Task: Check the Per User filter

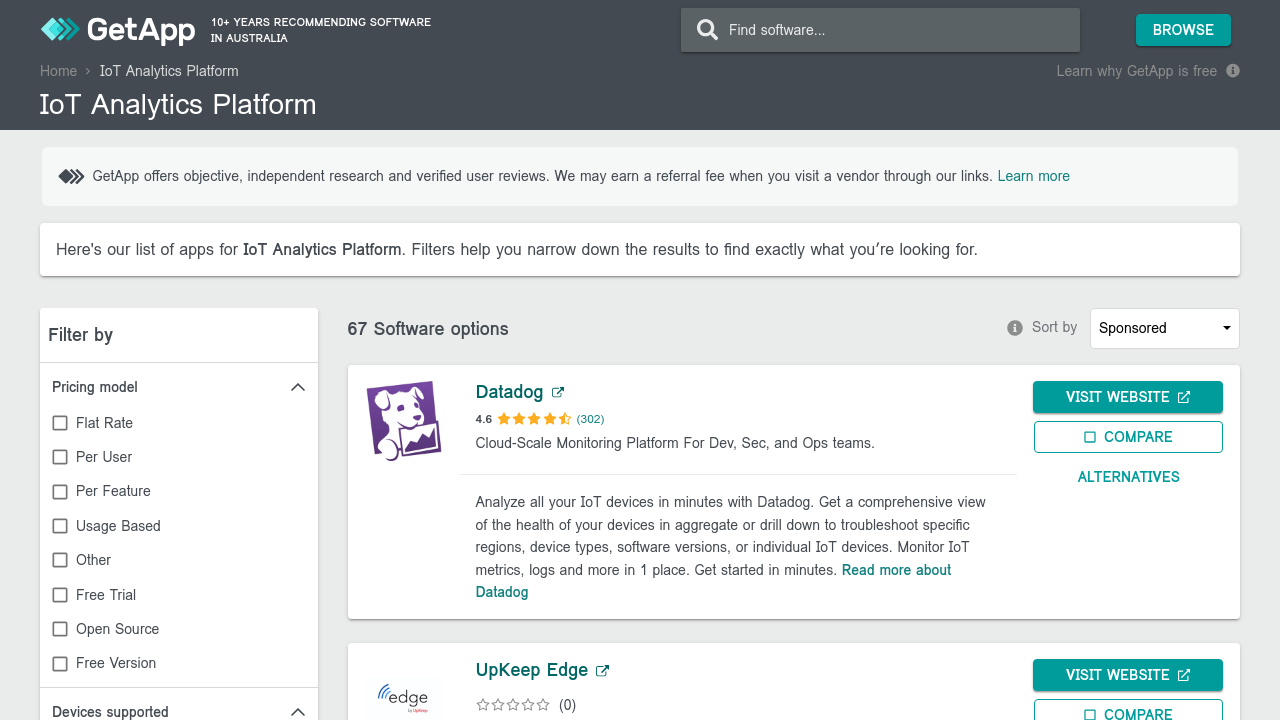Action: pyautogui.click(x=60, y=457)
